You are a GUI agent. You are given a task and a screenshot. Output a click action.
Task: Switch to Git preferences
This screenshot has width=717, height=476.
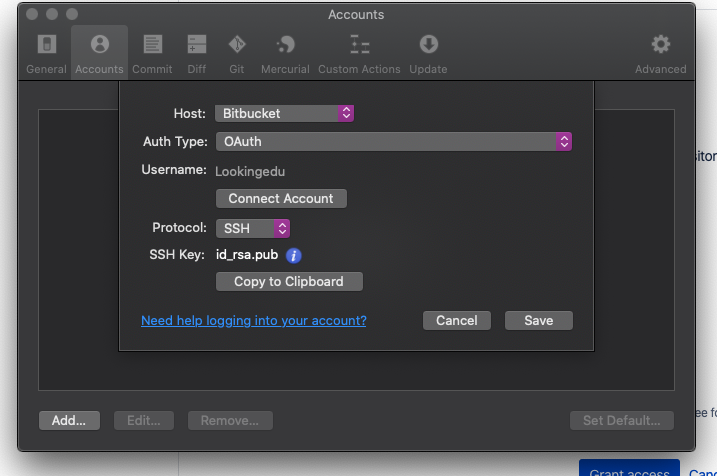click(237, 53)
